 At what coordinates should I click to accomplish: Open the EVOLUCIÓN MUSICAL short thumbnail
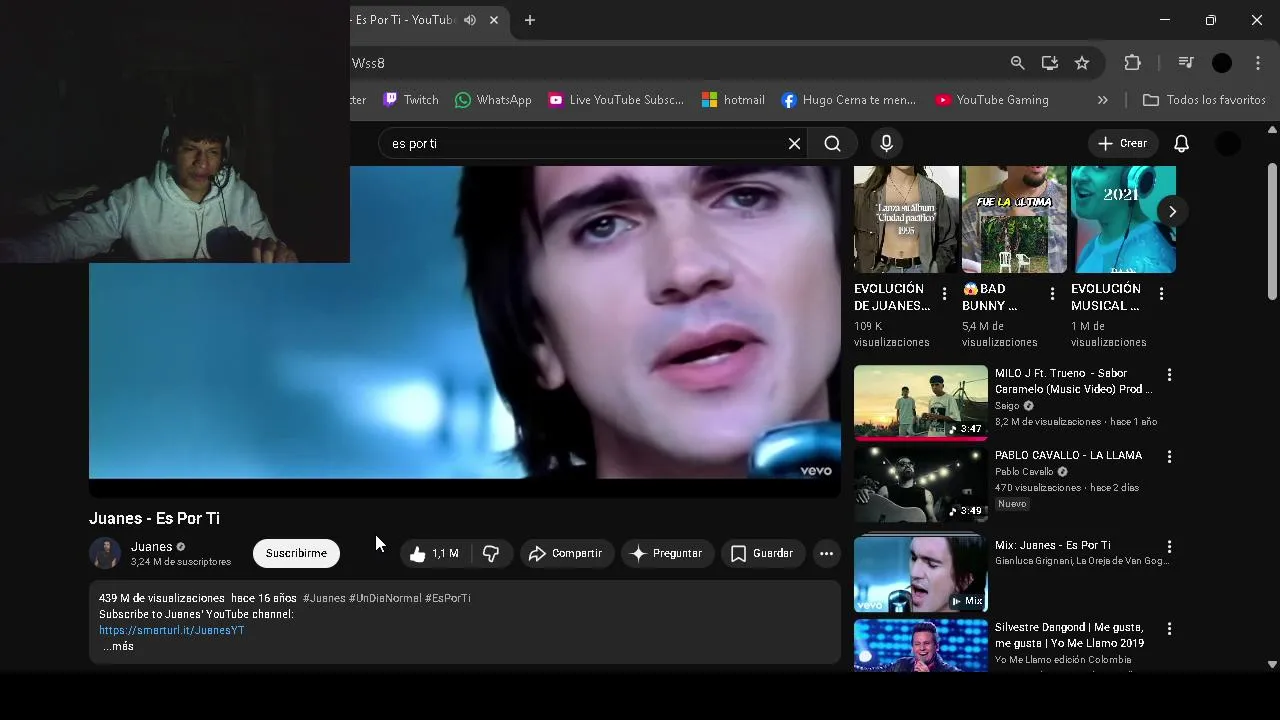pyautogui.click(x=1123, y=220)
